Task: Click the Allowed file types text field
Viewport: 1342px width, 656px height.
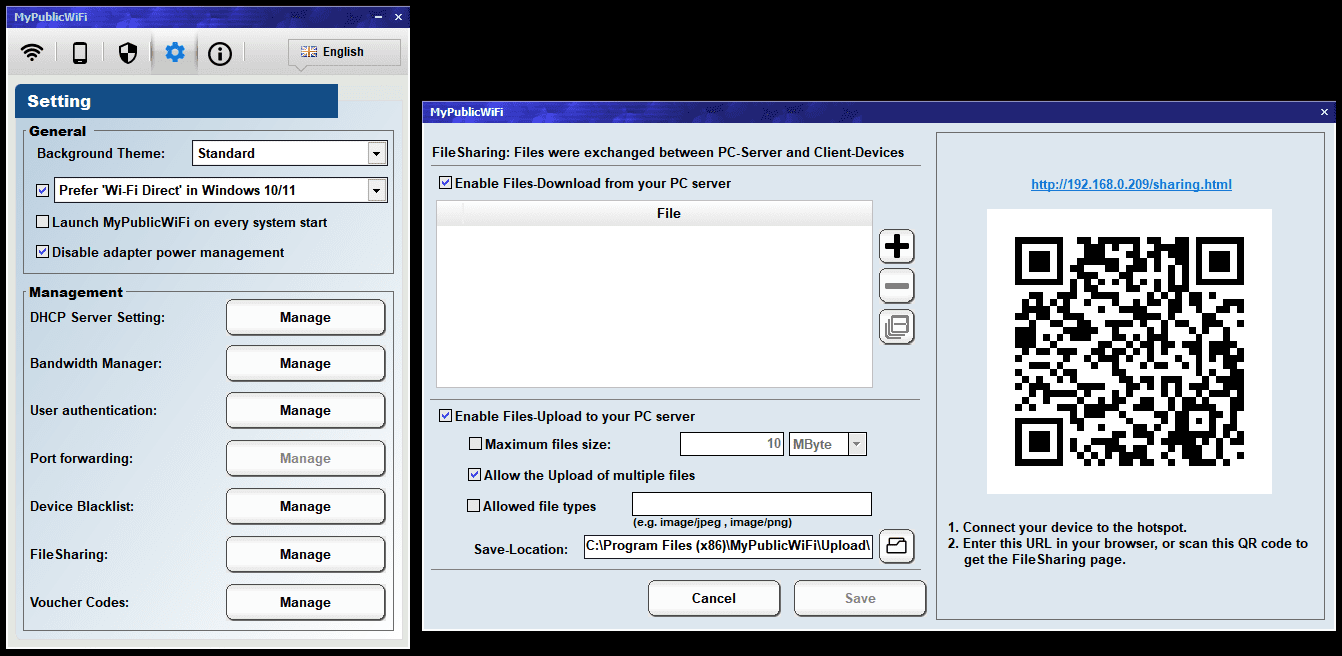Action: (752, 504)
